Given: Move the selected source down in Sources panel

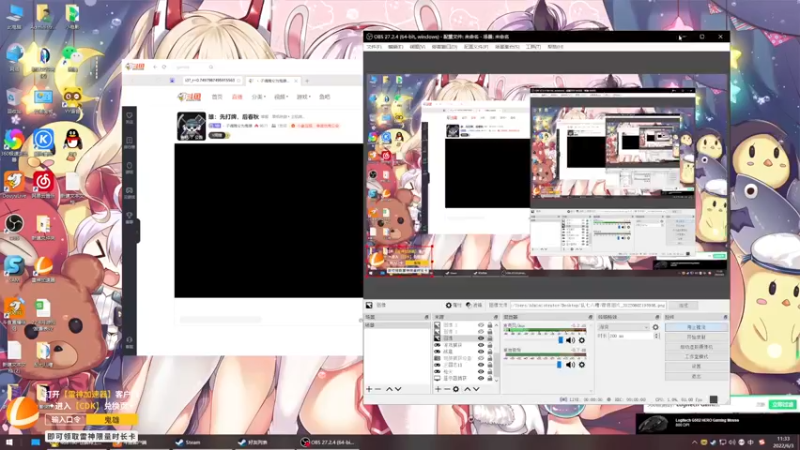Looking at the screenshot, I should [x=476, y=389].
